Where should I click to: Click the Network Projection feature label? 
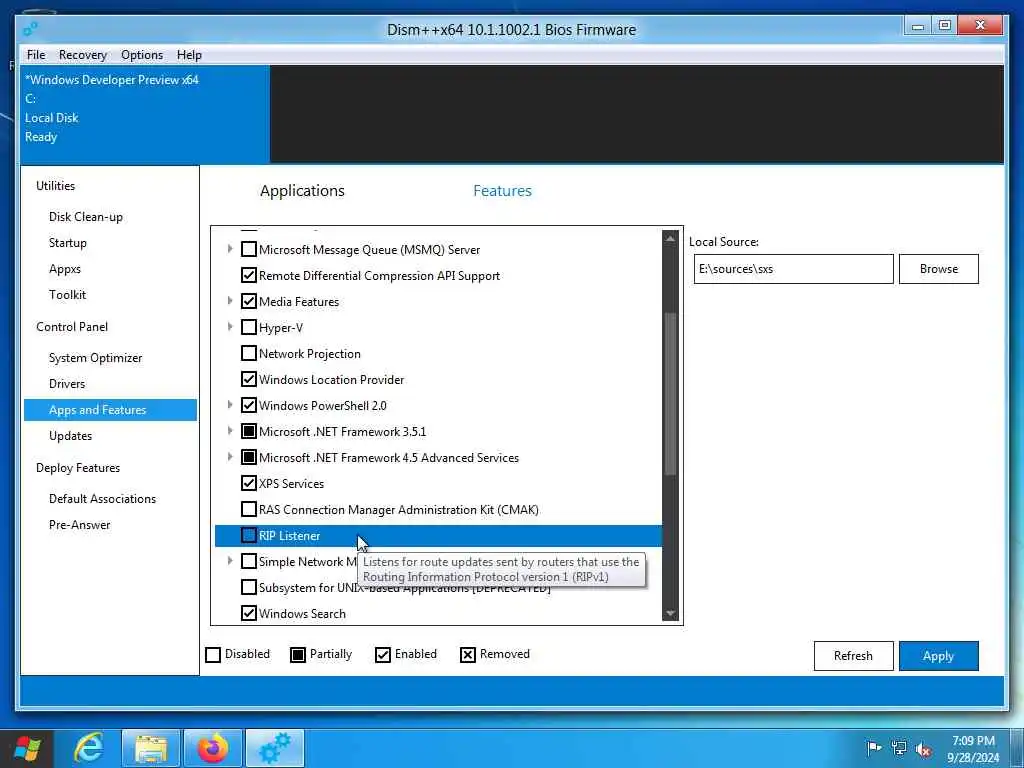[310, 353]
